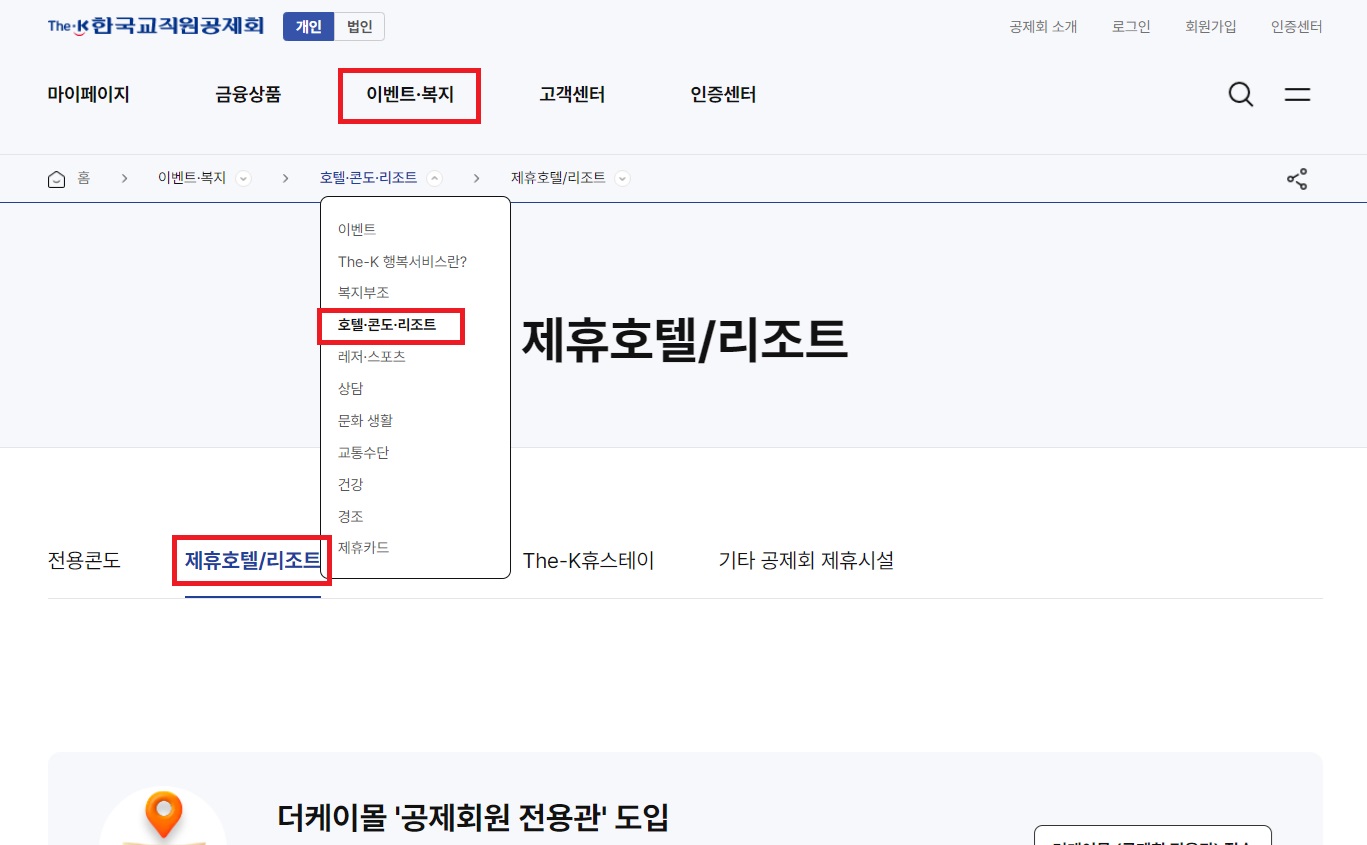
Task: Open the hamburger full menu icon
Action: (1297, 95)
